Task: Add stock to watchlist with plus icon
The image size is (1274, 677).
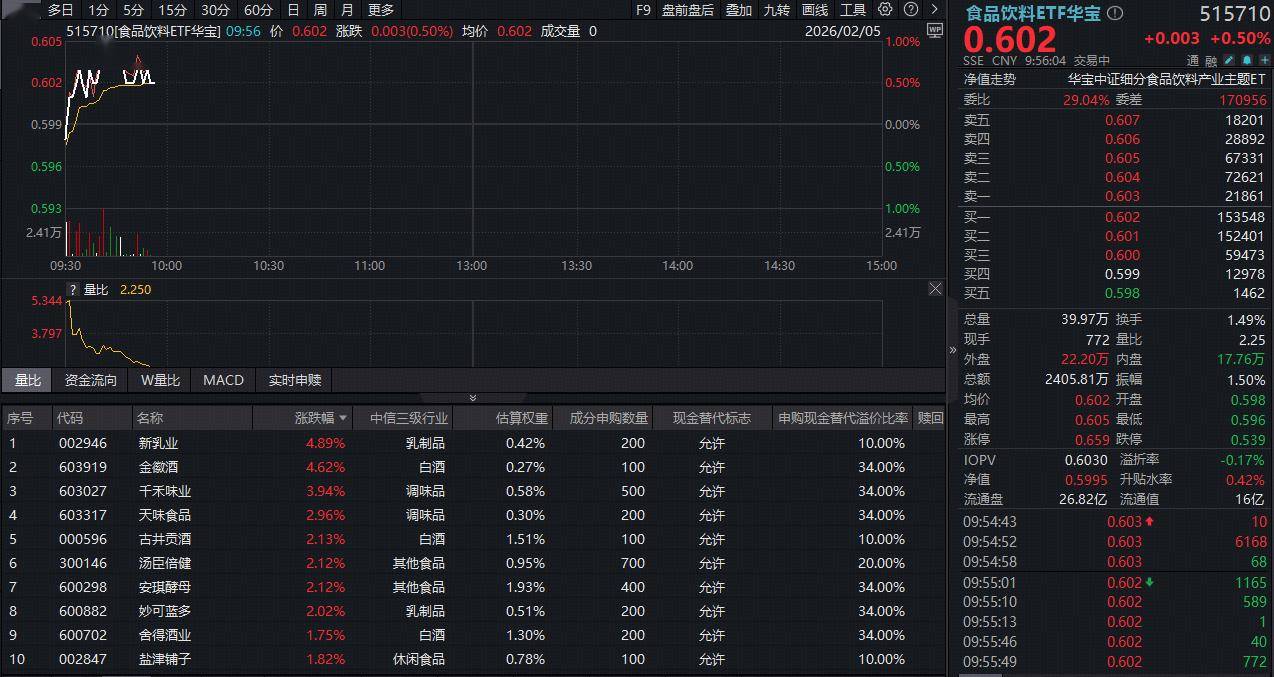Action: (1262, 61)
